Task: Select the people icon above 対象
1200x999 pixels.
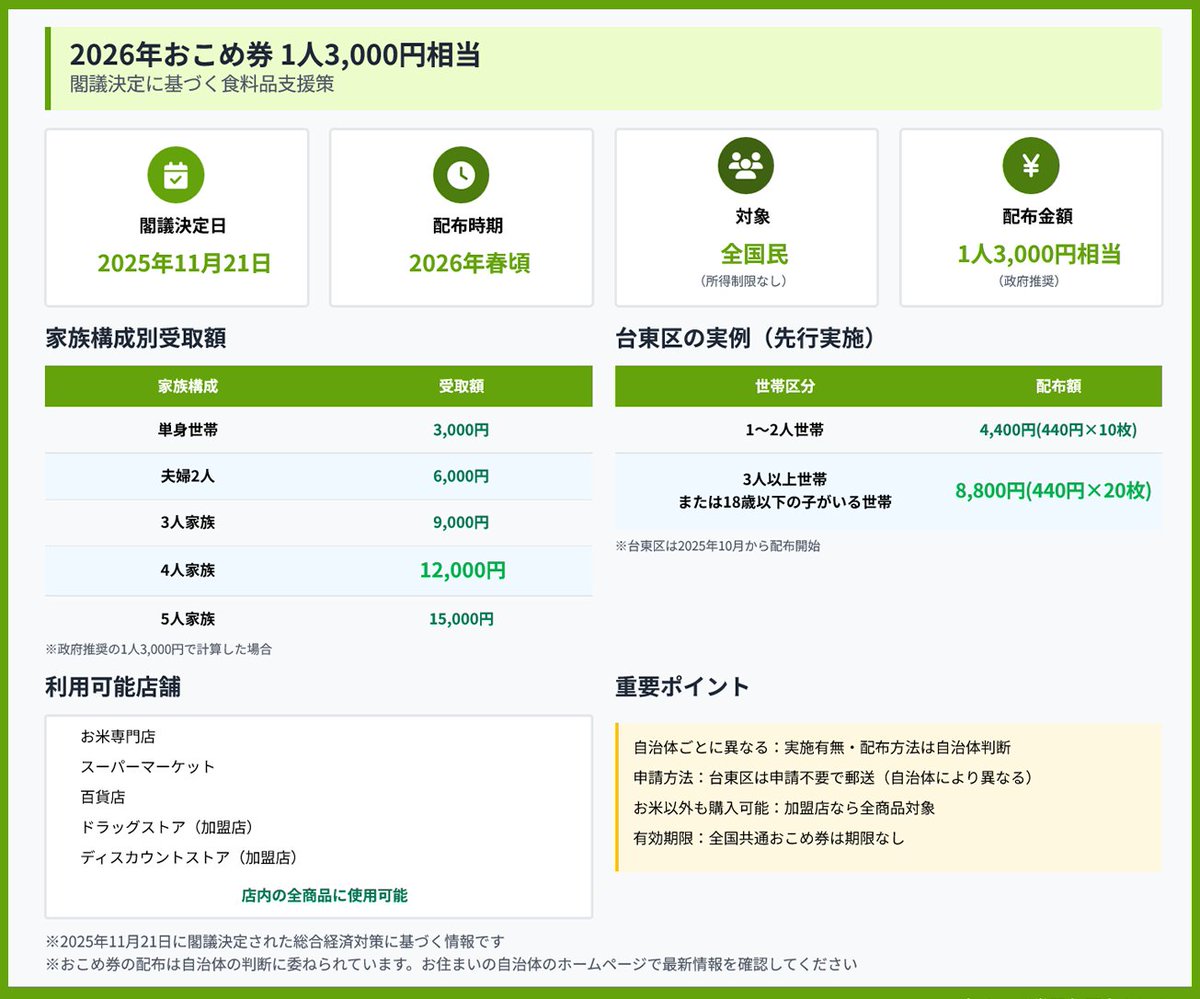Action: pyautogui.click(x=748, y=166)
